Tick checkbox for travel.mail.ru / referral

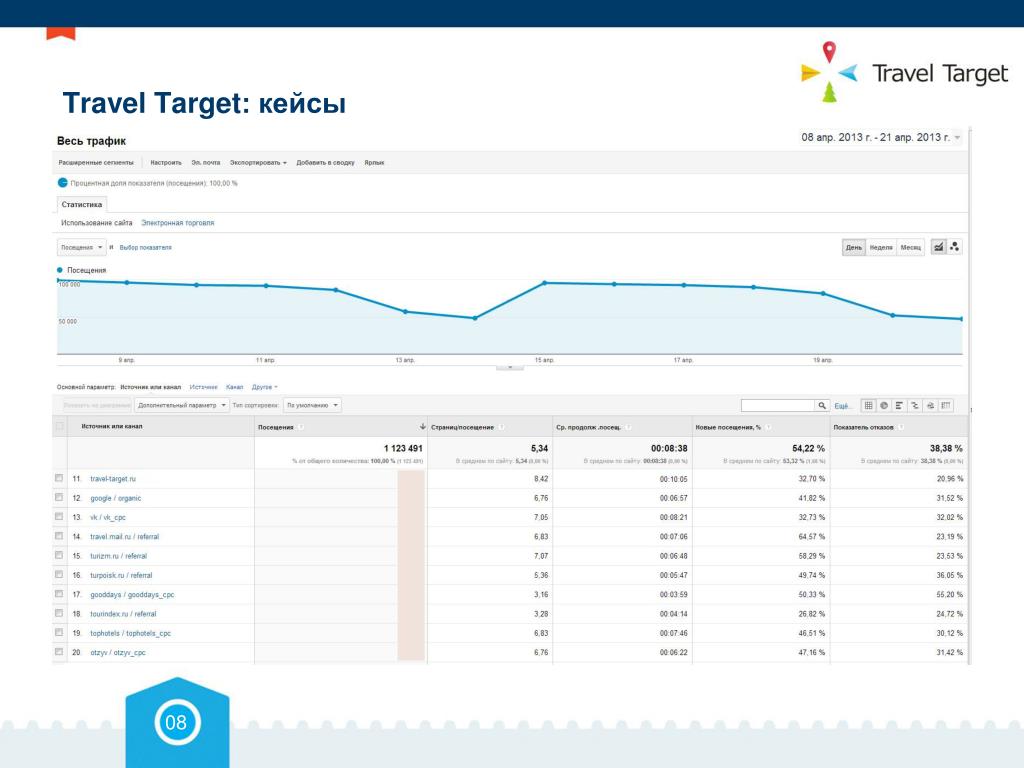pyautogui.click(x=59, y=536)
